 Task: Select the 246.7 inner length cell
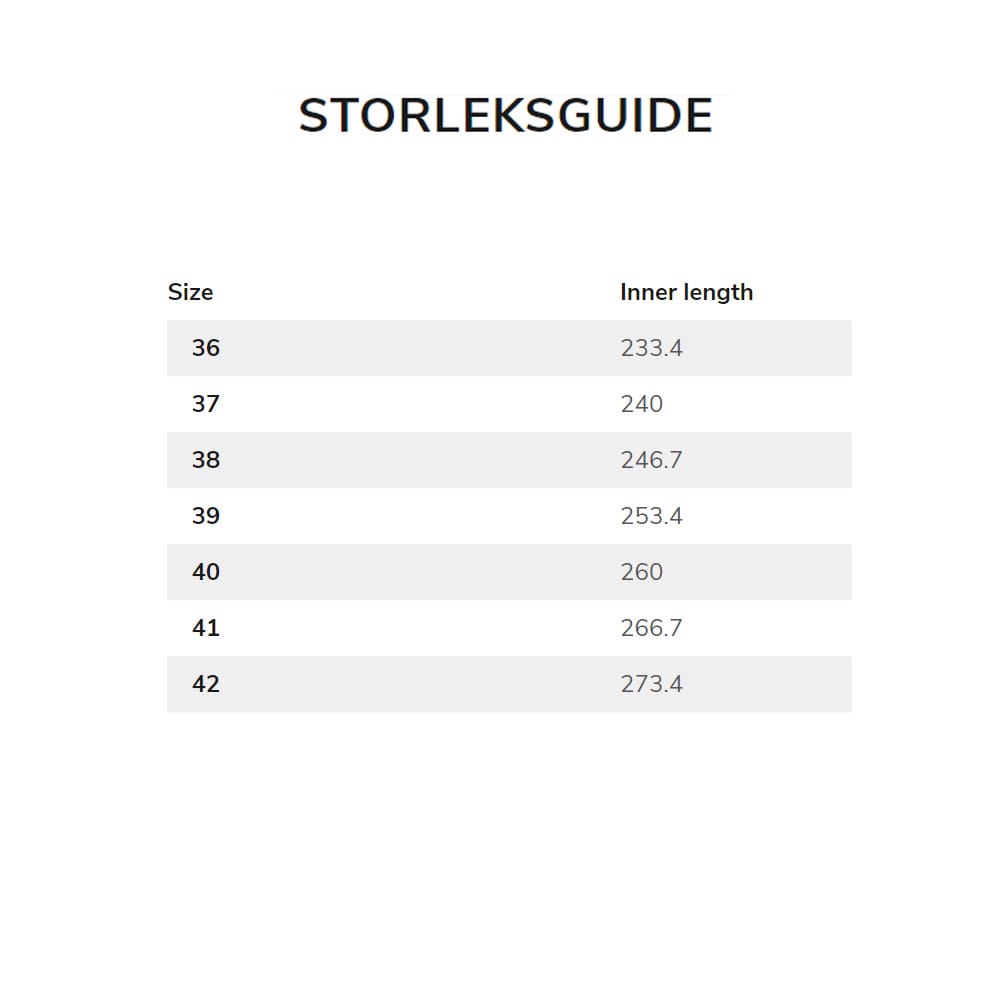click(651, 460)
